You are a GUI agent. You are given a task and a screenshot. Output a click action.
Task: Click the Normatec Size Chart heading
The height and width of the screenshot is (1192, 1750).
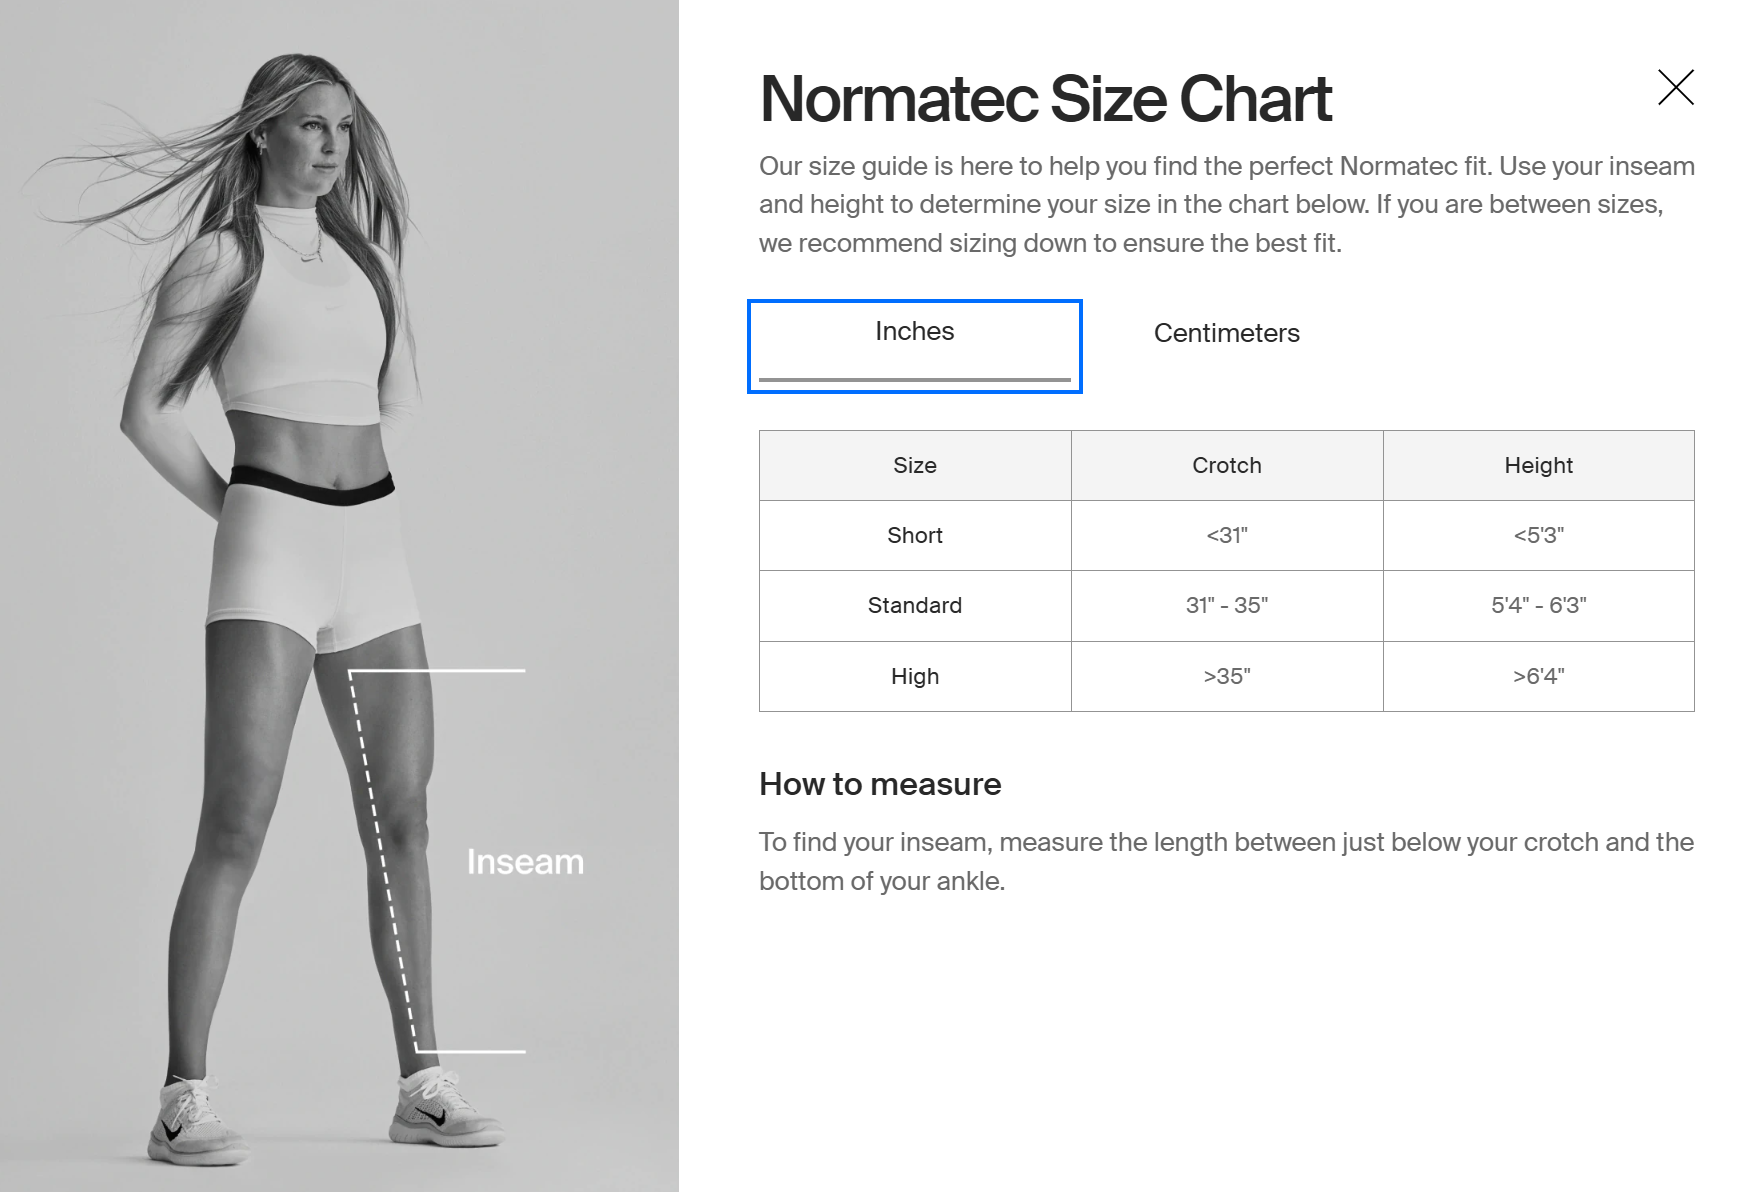coord(1045,99)
